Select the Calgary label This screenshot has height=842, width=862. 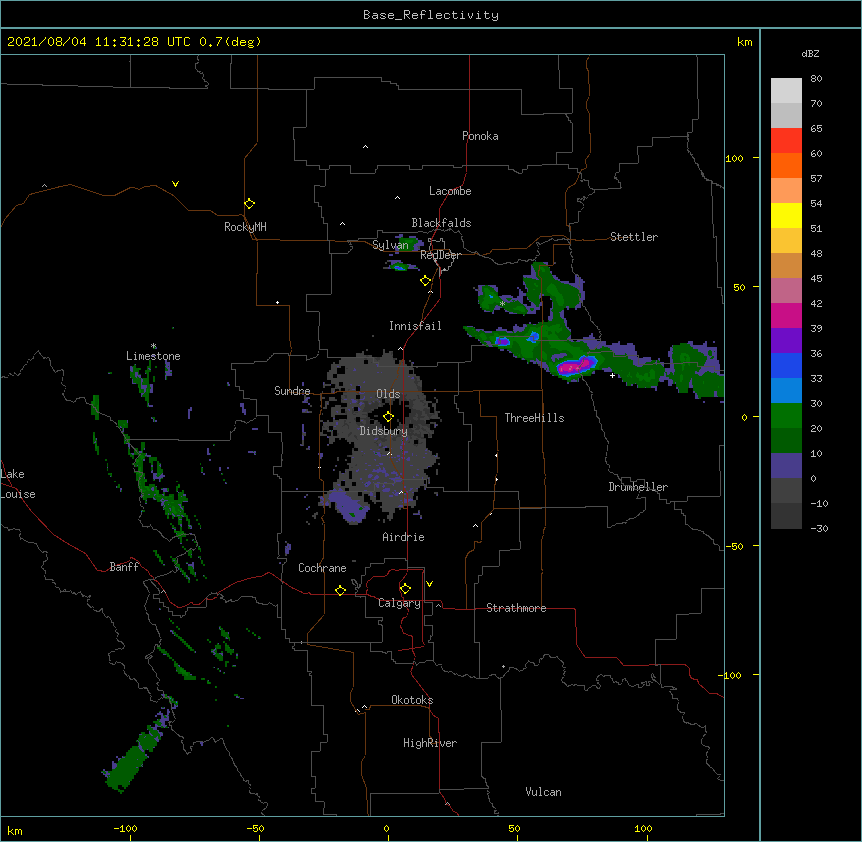[399, 603]
